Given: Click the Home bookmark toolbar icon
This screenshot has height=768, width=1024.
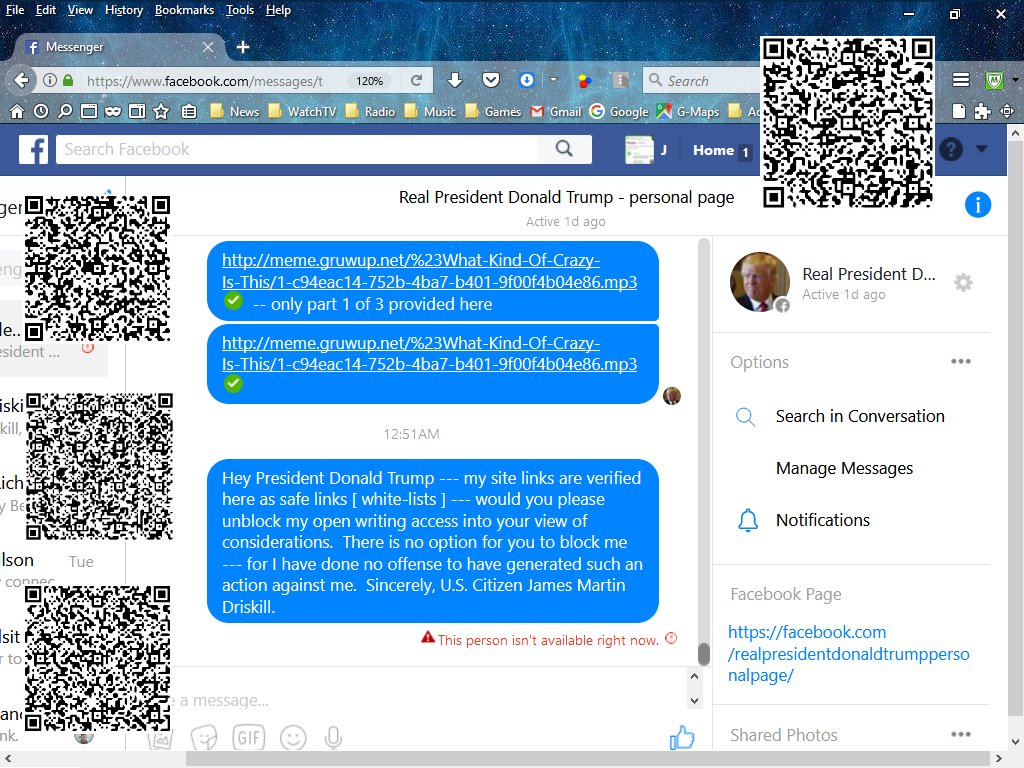Looking at the screenshot, I should pyautogui.click(x=17, y=112).
